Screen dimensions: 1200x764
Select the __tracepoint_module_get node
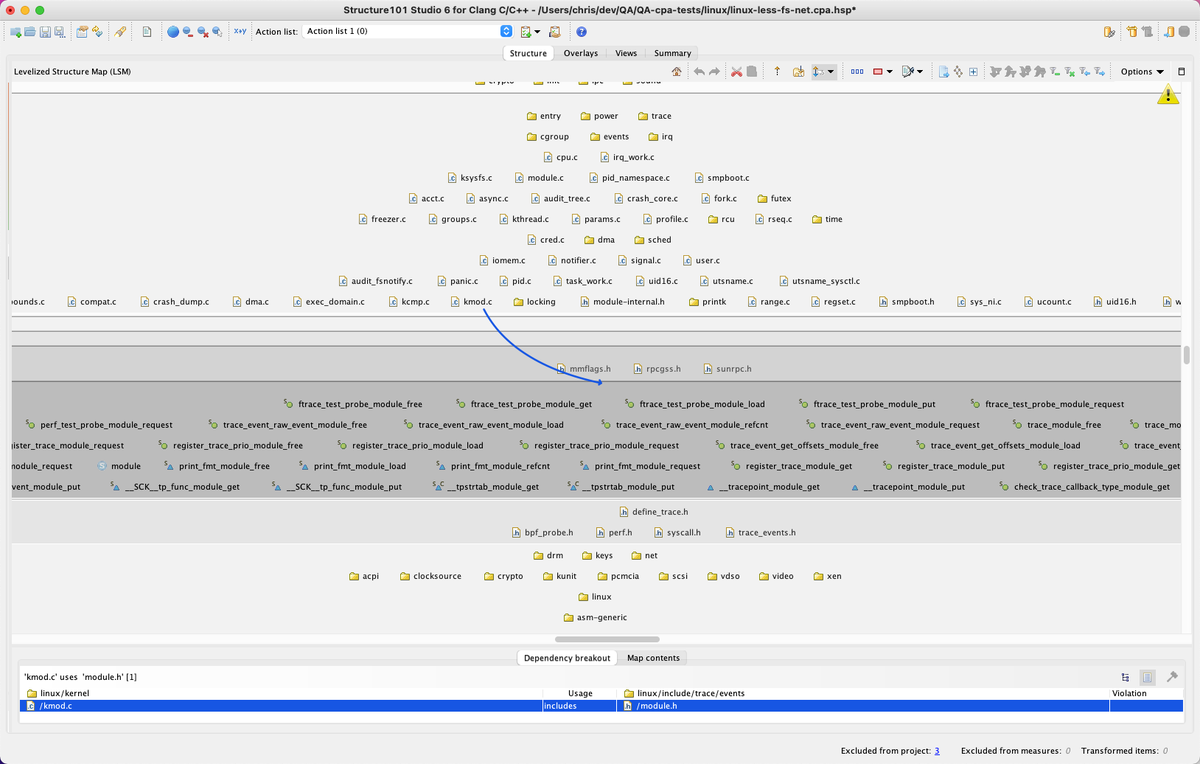(x=763, y=487)
